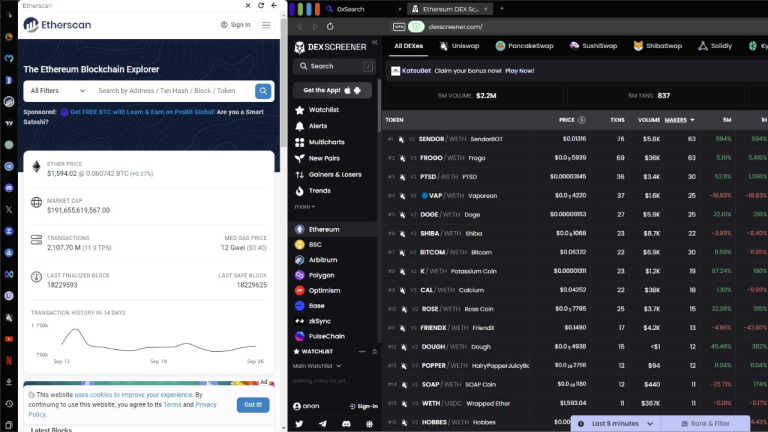
Task: Open New Pairs in Dexscreener sidebar
Action: (317, 158)
